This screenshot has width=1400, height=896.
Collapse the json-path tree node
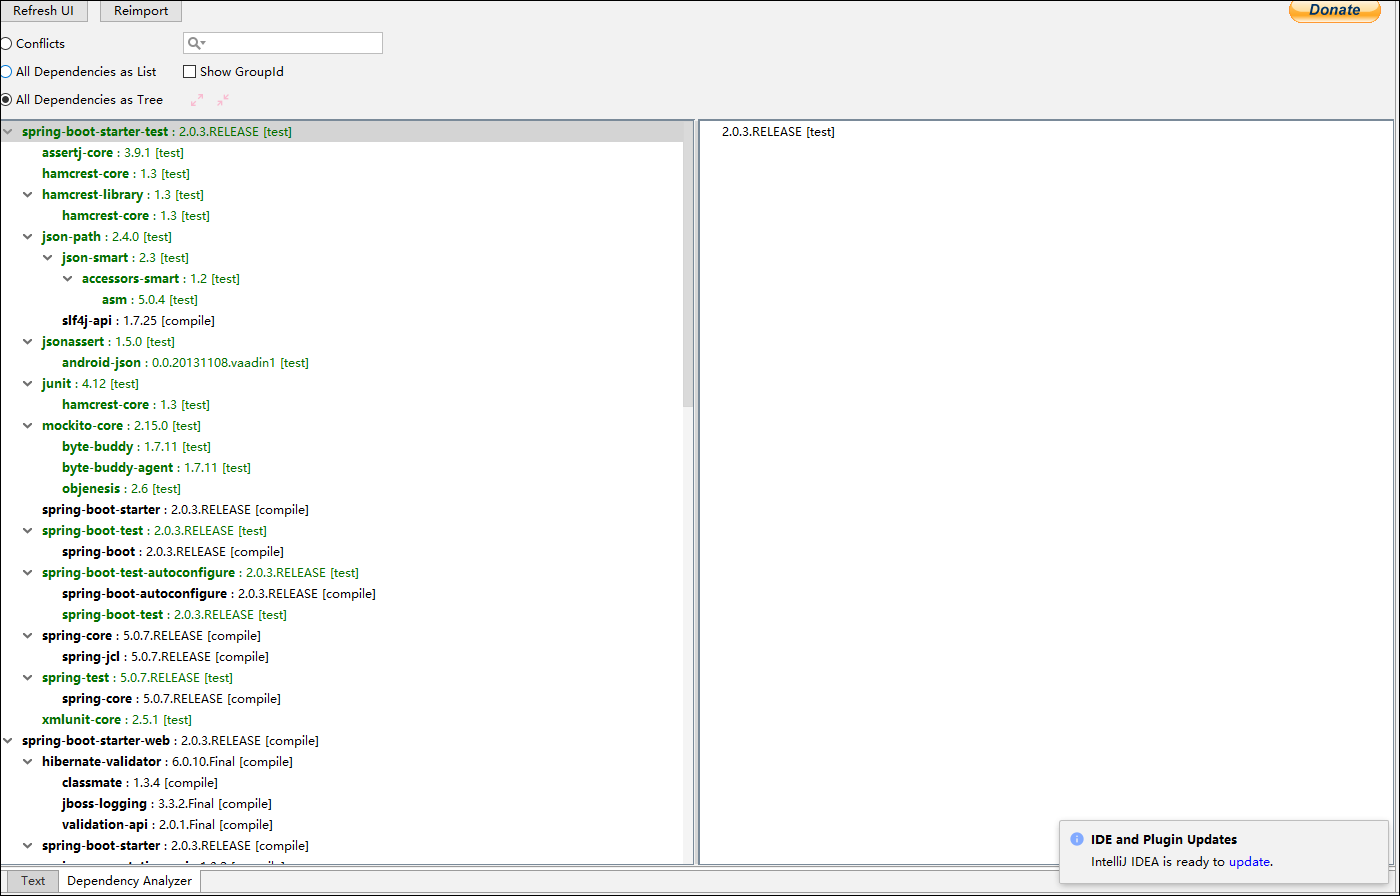pos(29,237)
